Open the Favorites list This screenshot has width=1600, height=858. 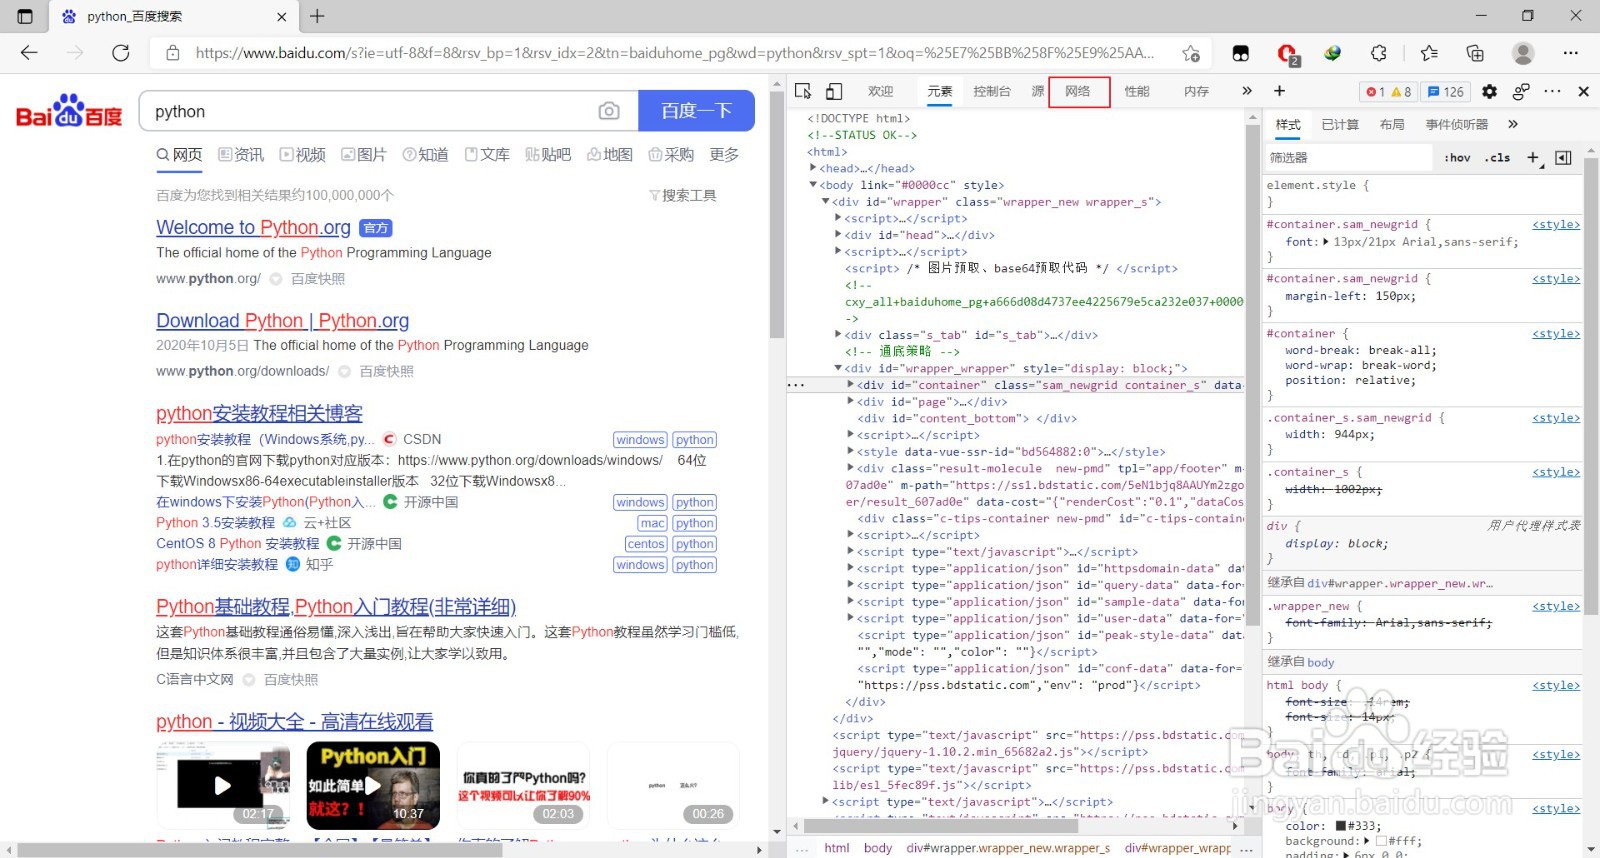[1429, 53]
